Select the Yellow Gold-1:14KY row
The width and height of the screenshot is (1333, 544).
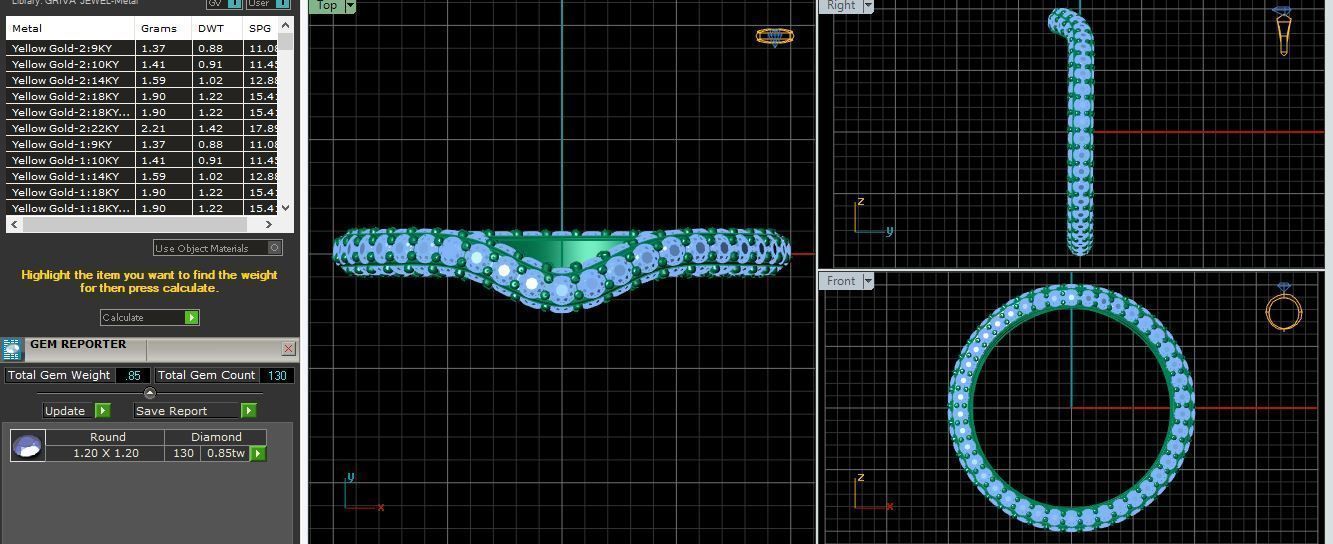[142, 176]
